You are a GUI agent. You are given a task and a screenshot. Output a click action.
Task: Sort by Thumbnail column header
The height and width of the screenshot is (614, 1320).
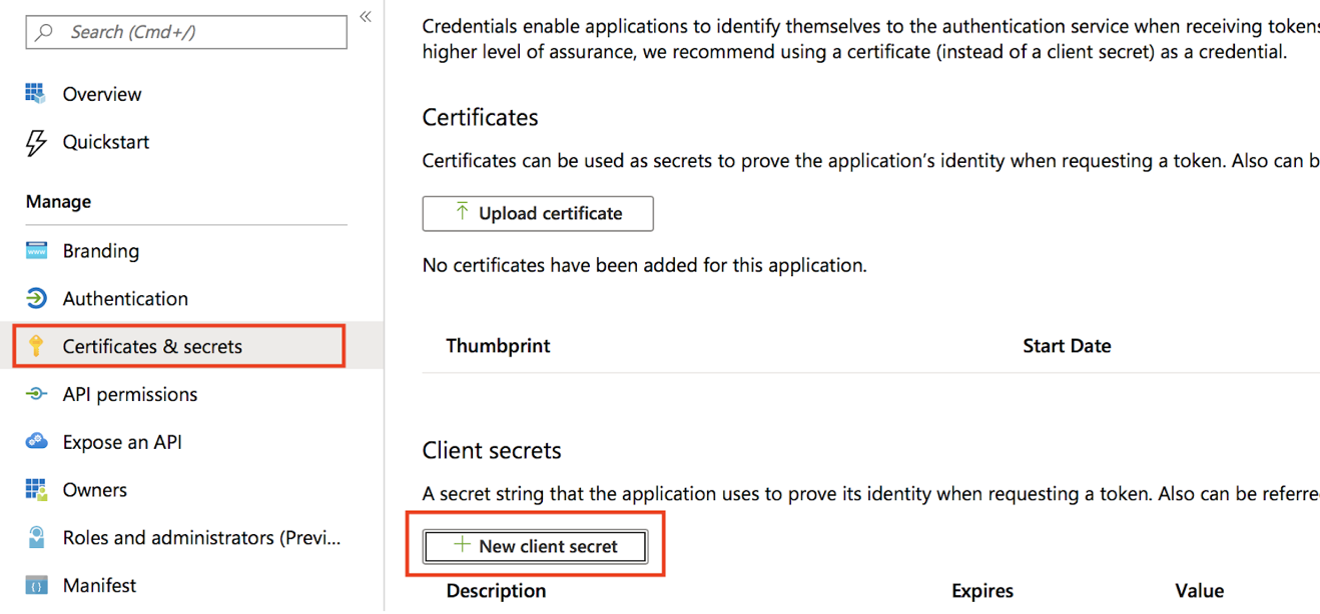[x=498, y=346]
